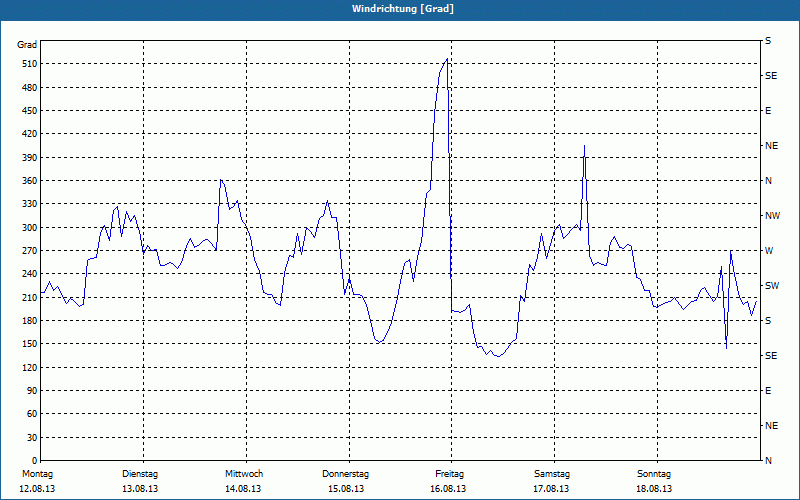Click the 360 degree axis label
The height and width of the screenshot is (500, 800).
(x=30, y=181)
